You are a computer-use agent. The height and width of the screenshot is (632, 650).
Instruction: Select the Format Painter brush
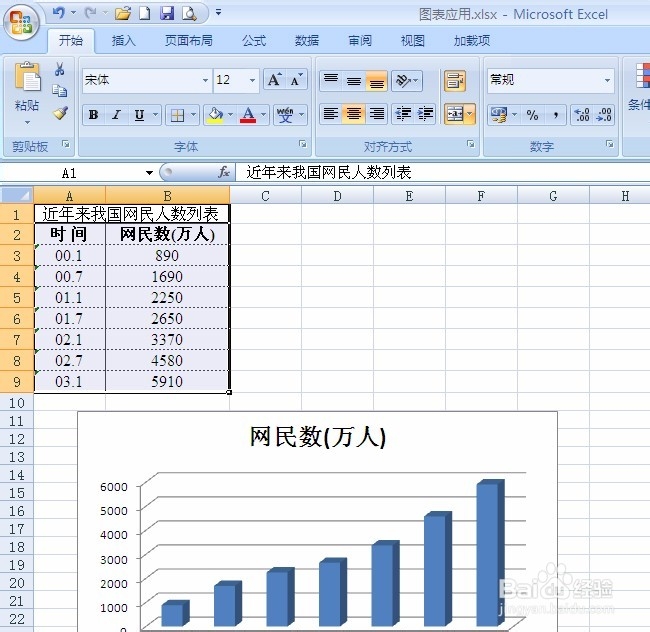[61, 113]
